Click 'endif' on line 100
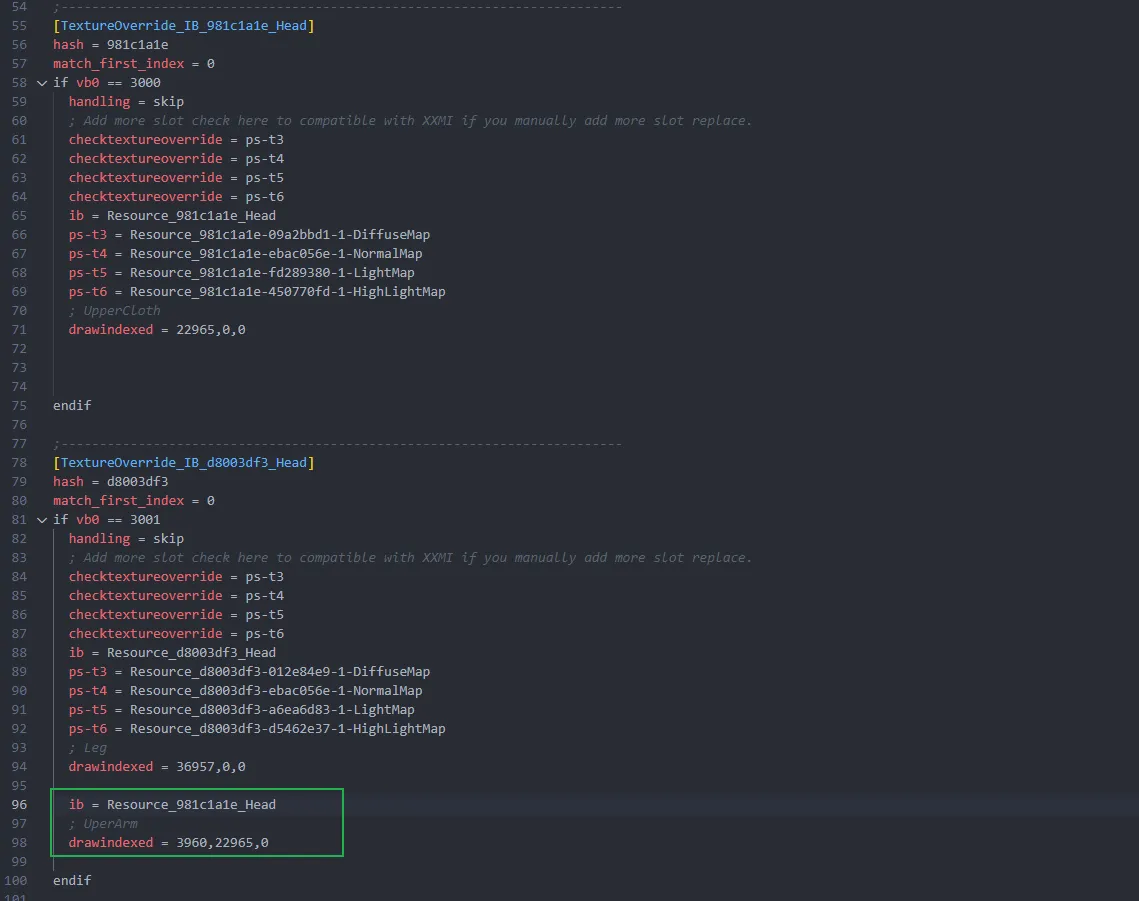This screenshot has width=1139, height=901. [x=72, y=881]
